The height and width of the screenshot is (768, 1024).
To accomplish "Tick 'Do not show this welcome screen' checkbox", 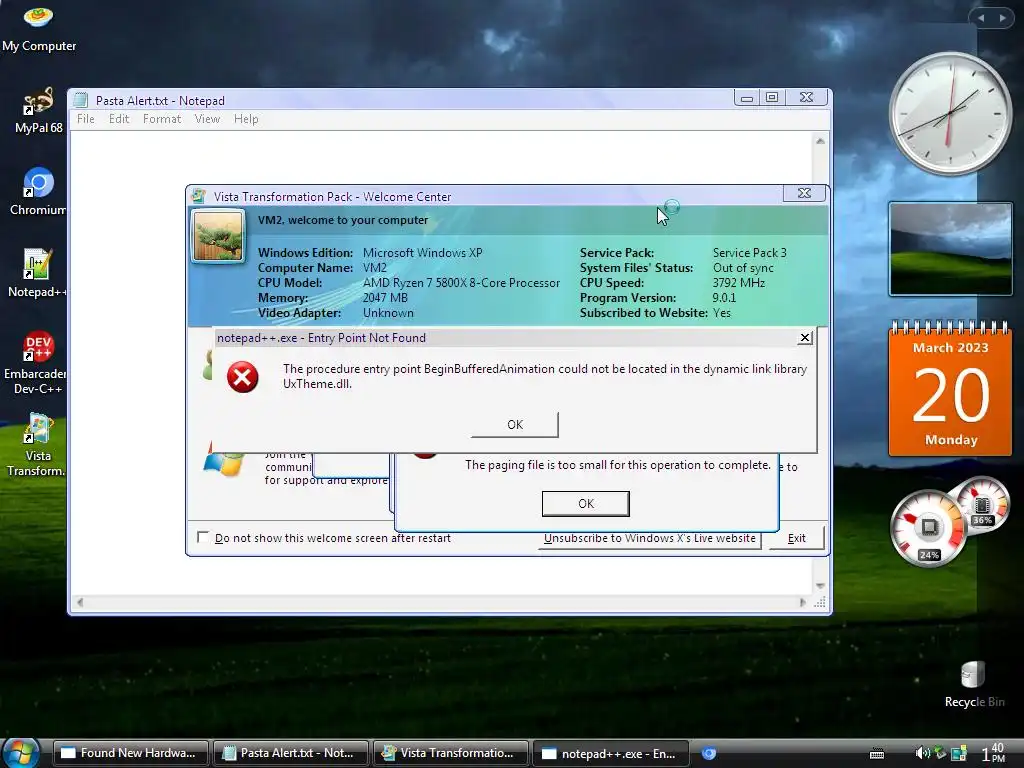I will click(x=203, y=537).
